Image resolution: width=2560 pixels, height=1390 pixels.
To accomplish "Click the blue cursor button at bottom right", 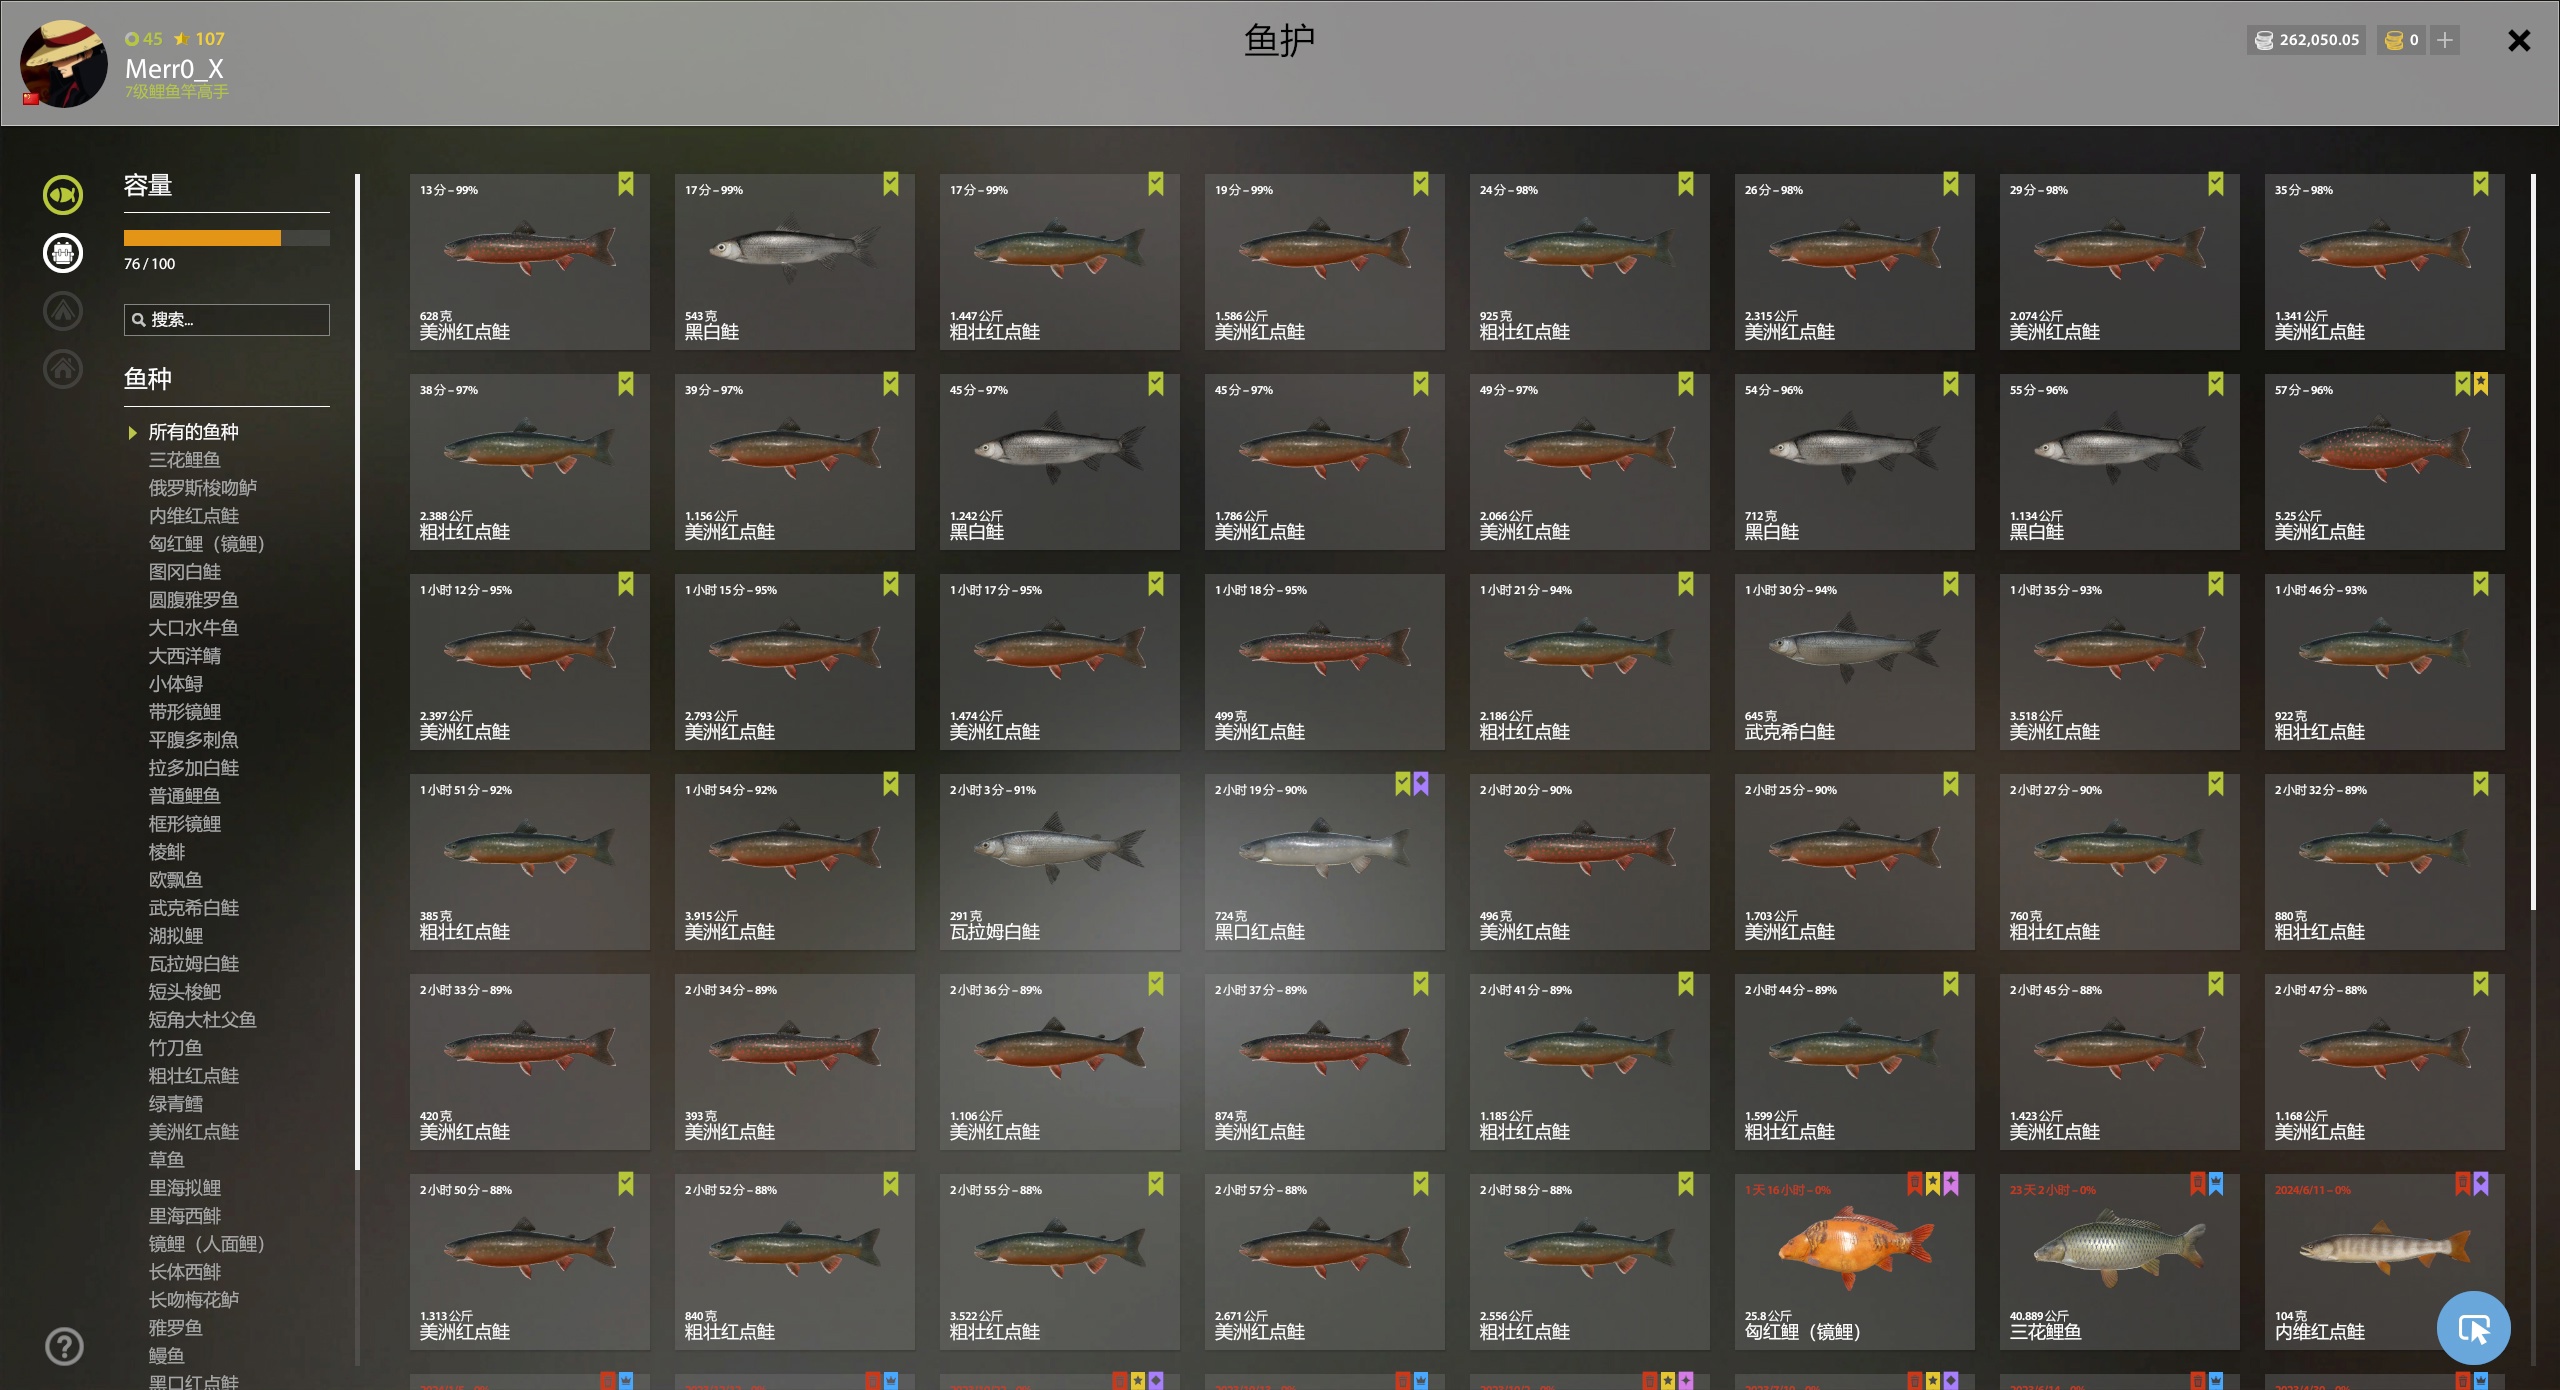I will [2473, 1328].
